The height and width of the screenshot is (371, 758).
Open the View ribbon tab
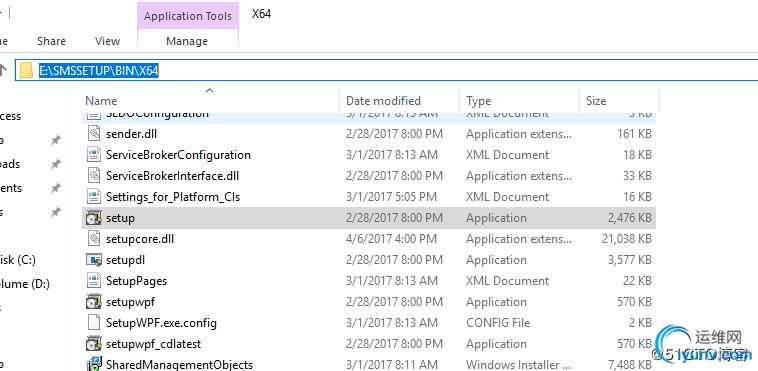(x=107, y=42)
